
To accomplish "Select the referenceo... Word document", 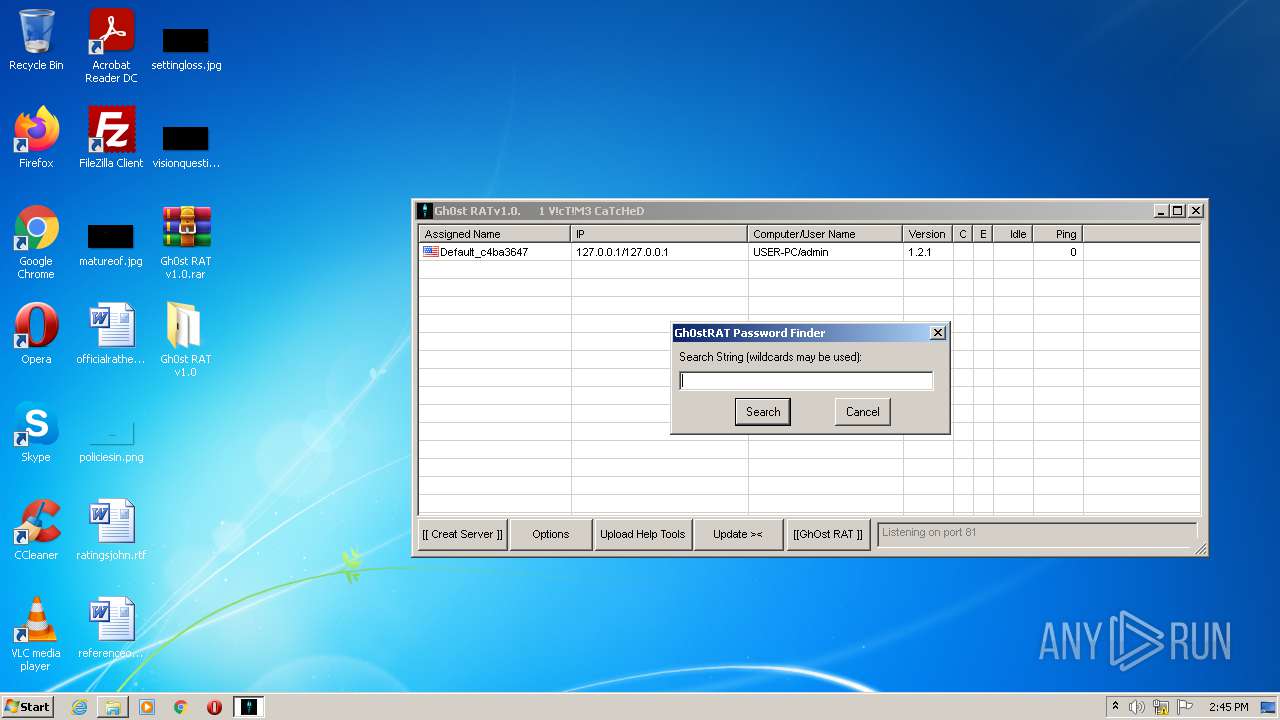I will 111,628.
